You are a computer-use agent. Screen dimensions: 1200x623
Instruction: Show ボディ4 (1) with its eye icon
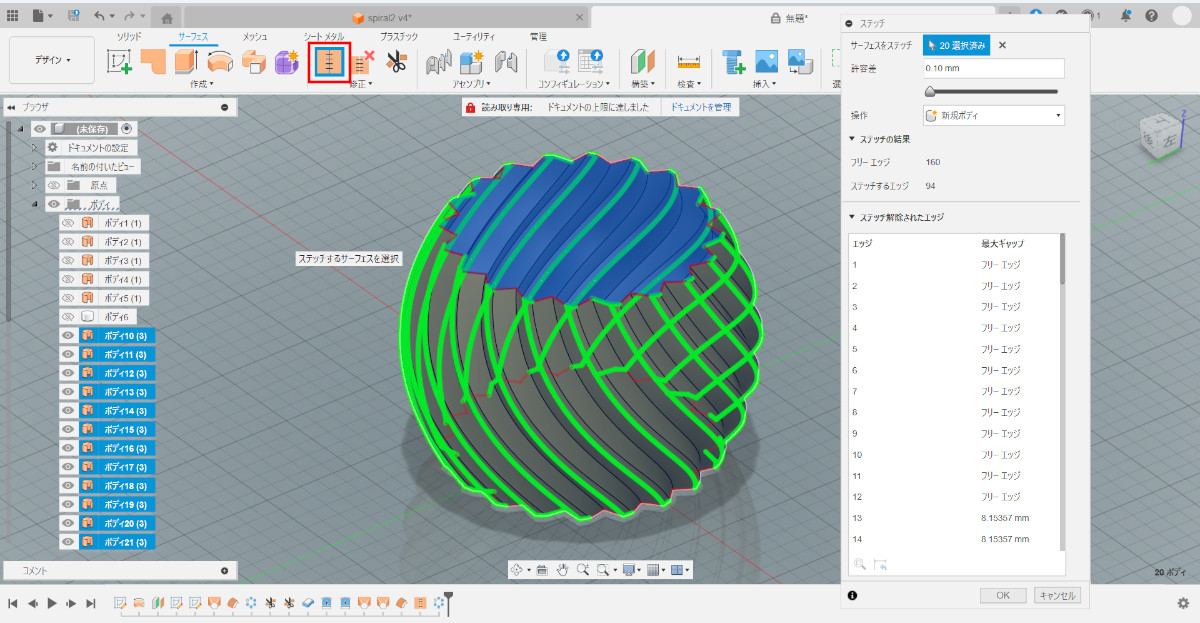[68, 279]
